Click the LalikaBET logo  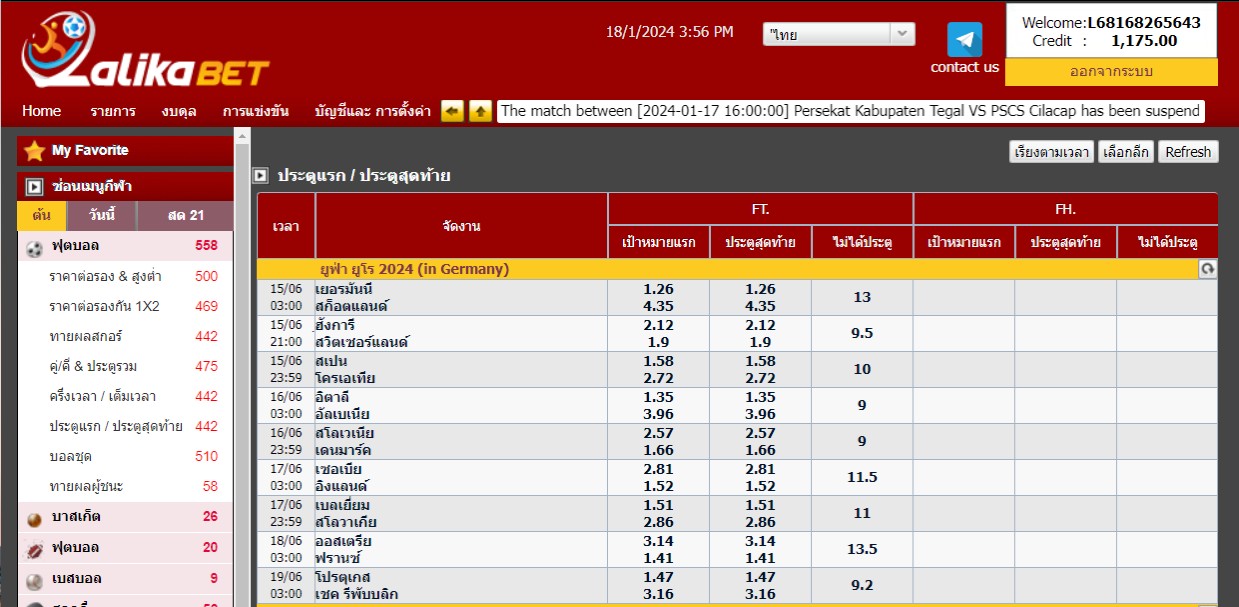click(x=145, y=52)
